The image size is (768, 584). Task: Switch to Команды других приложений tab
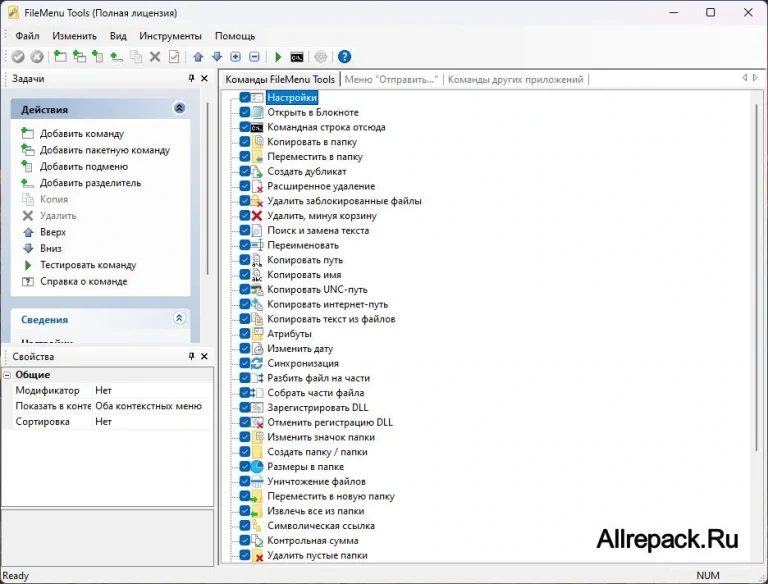pyautogui.click(x=515, y=79)
